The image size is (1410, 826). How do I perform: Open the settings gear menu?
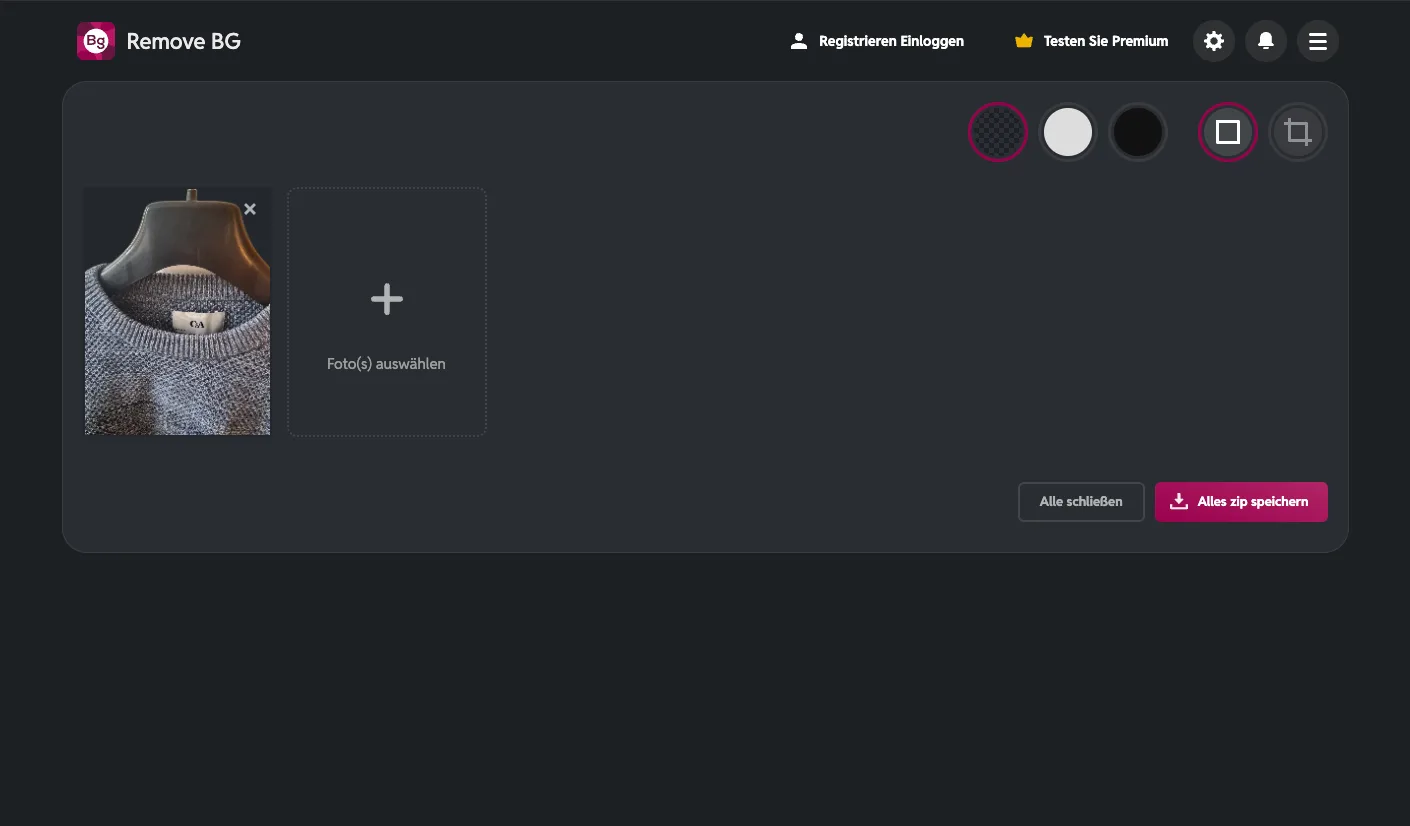tap(1214, 41)
